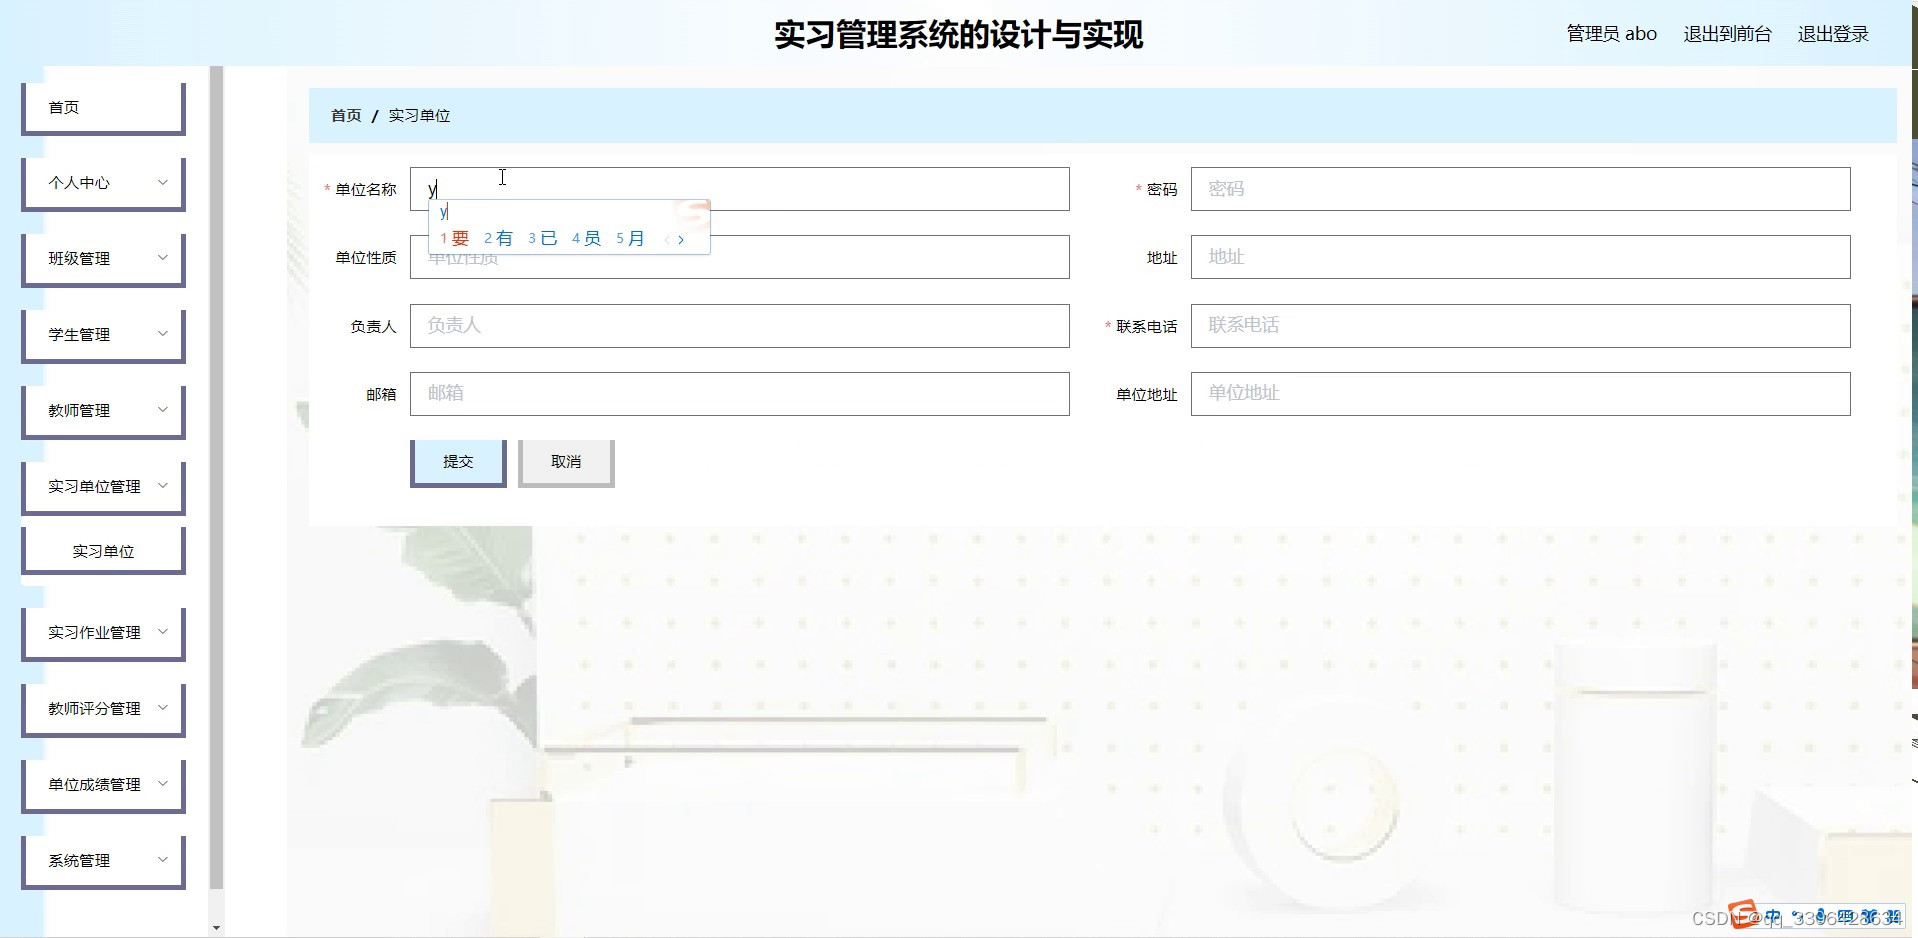Click the 实习单位管理 chevron arrow
1918x938 pixels.
(x=163, y=486)
